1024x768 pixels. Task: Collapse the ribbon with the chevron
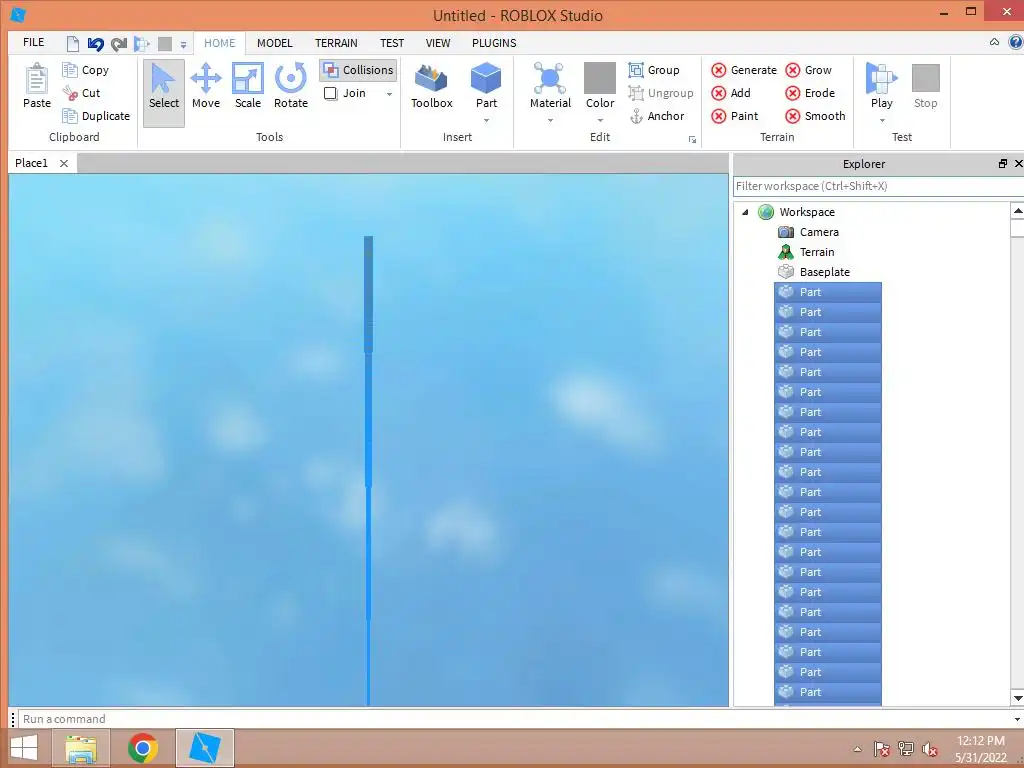994,42
